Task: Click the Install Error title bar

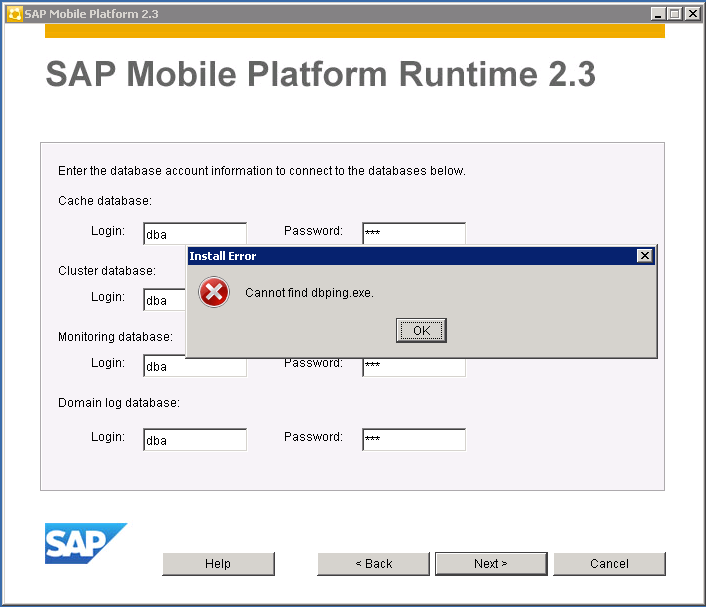Action: [x=421, y=256]
